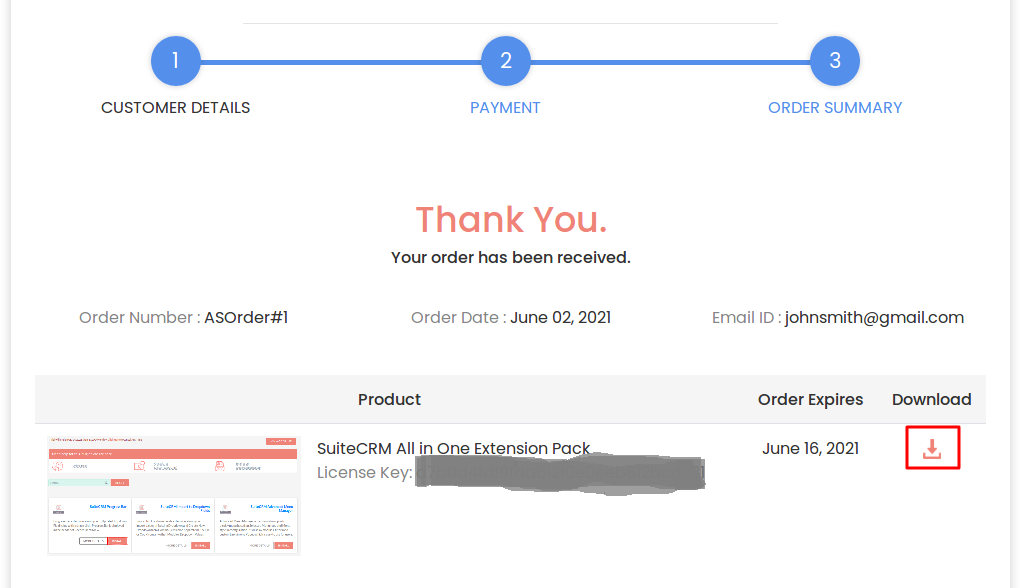
Task: Click the Download column header
Action: 931,399
